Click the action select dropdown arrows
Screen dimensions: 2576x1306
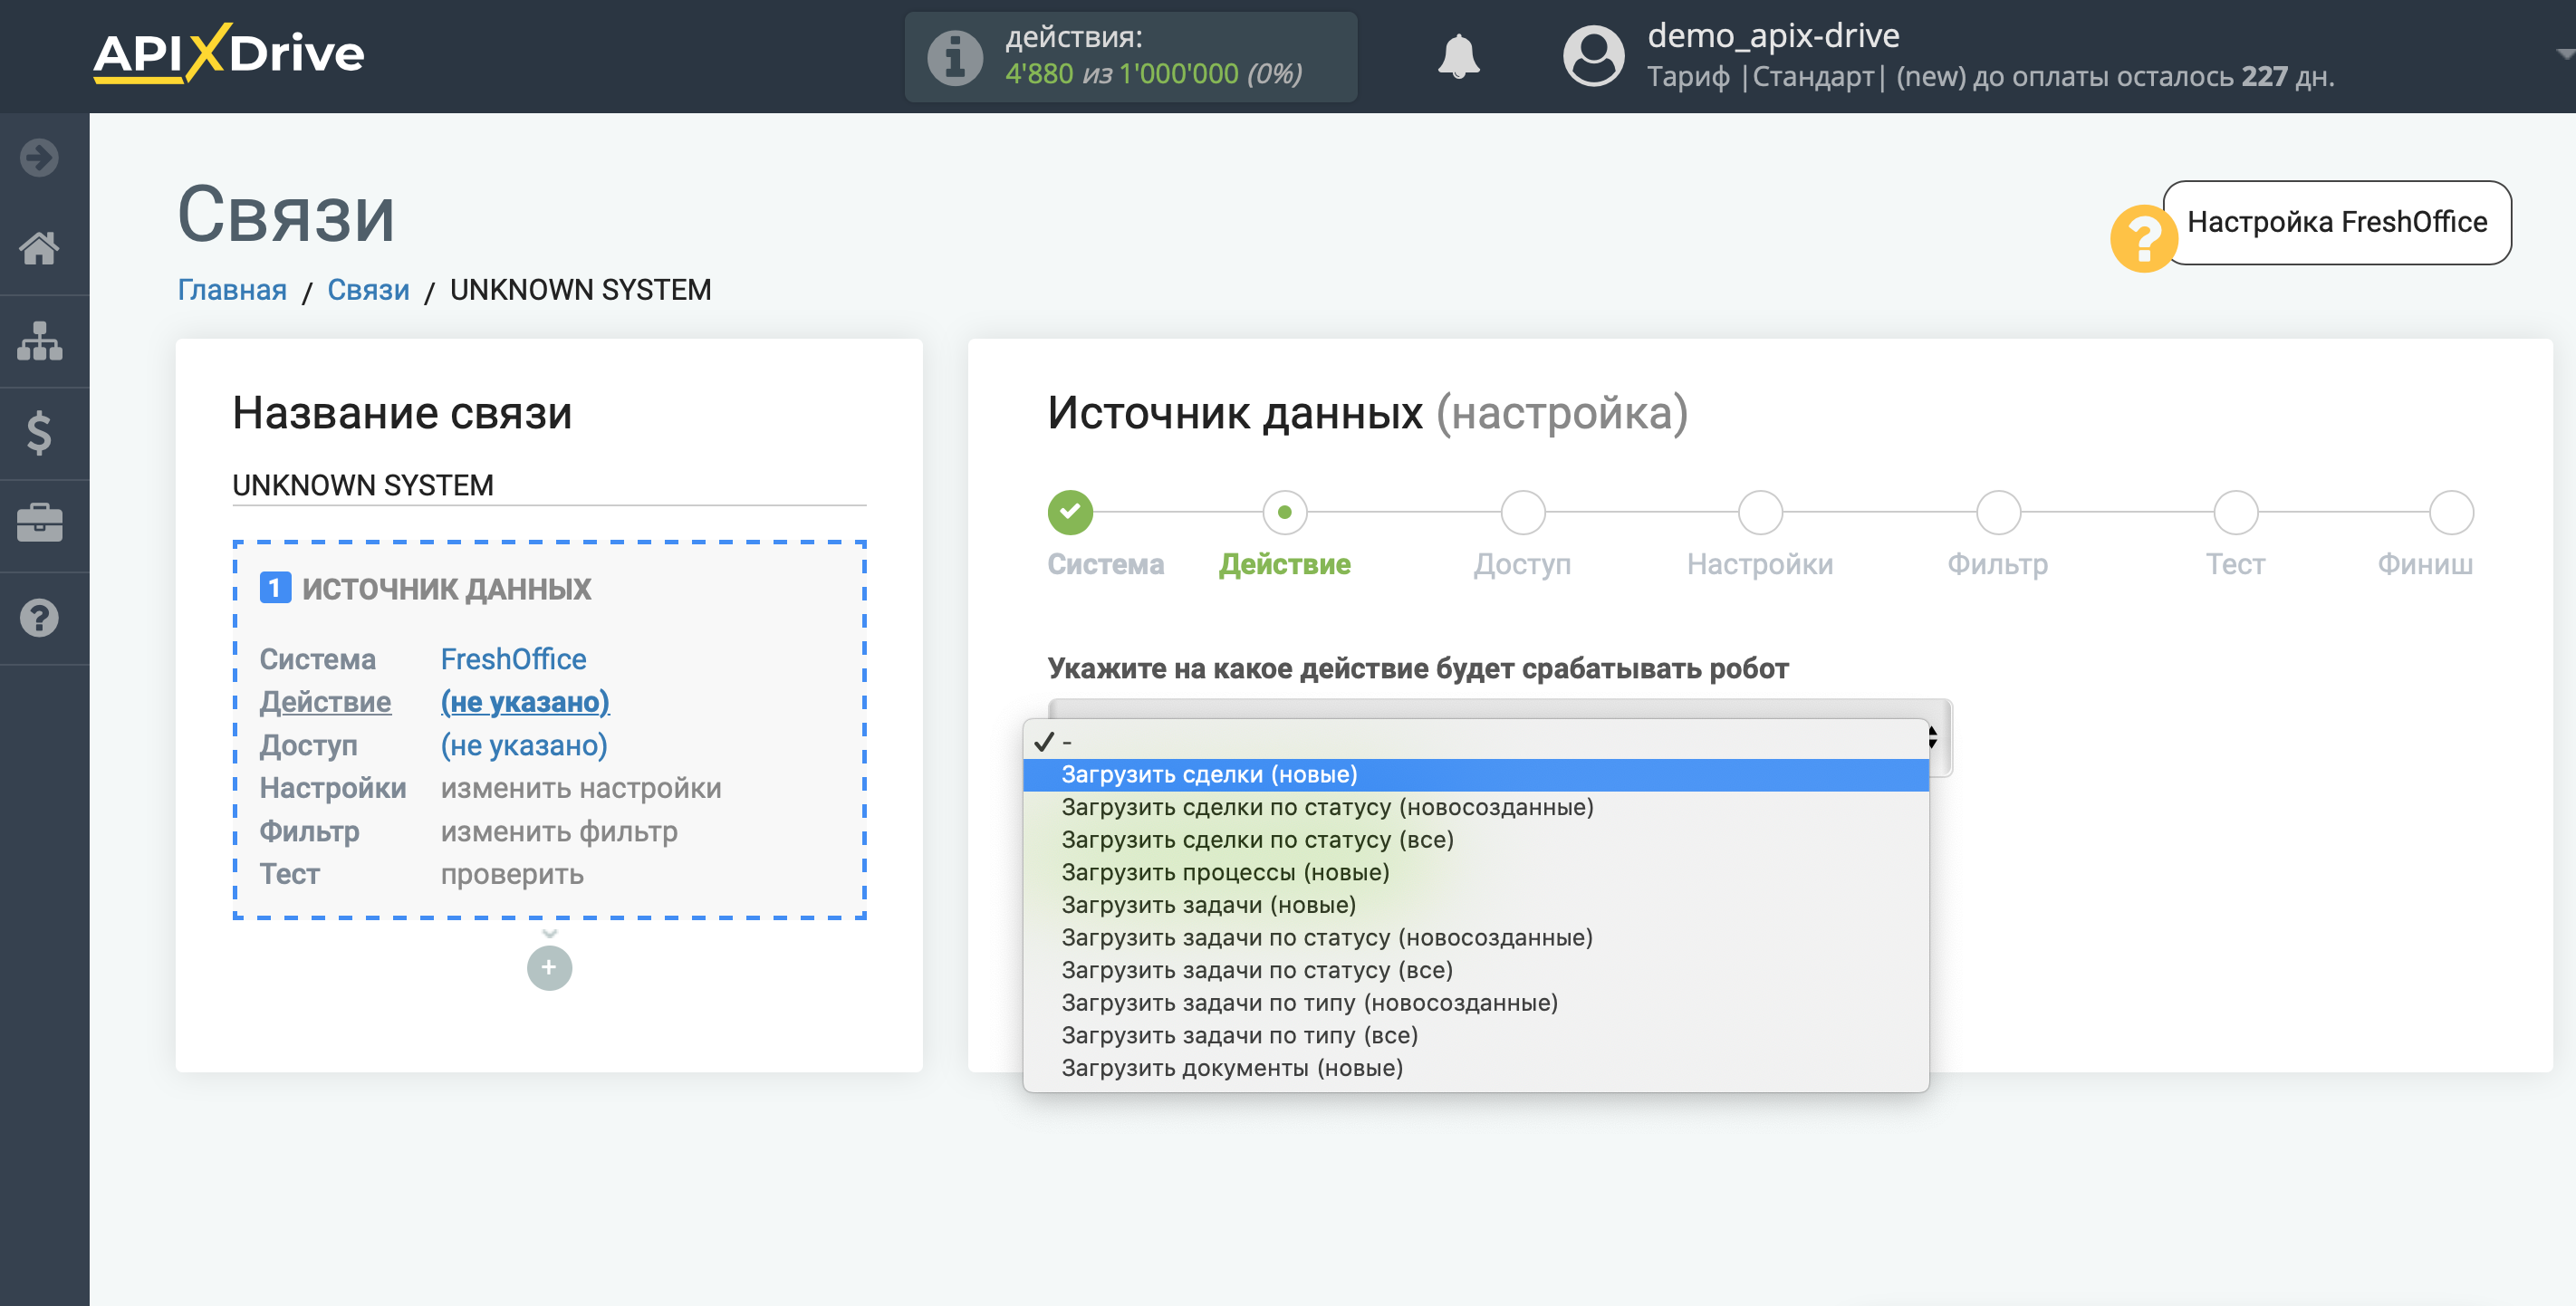click(1932, 738)
